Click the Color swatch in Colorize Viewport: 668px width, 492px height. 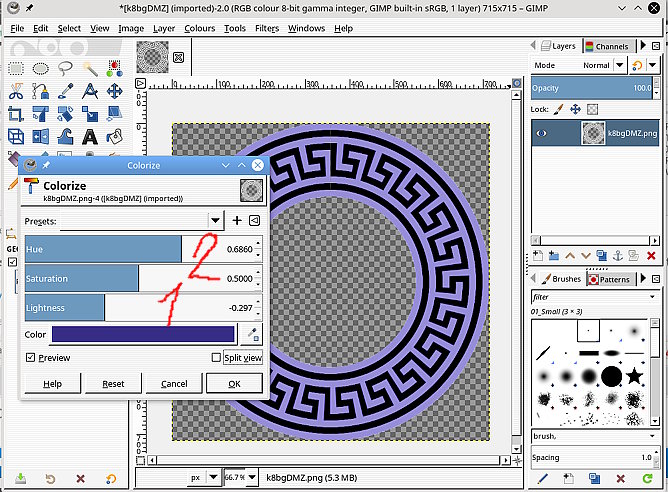(x=143, y=334)
